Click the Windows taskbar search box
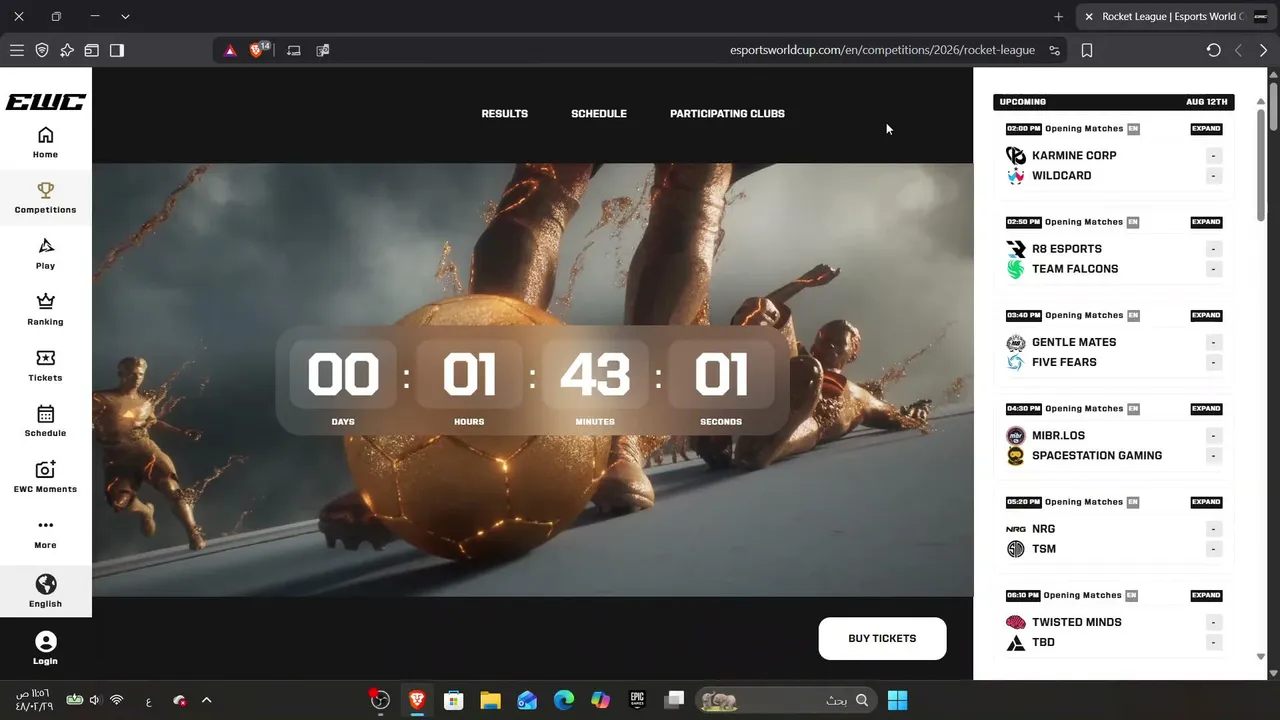This screenshot has width=1280, height=720. (x=785, y=700)
